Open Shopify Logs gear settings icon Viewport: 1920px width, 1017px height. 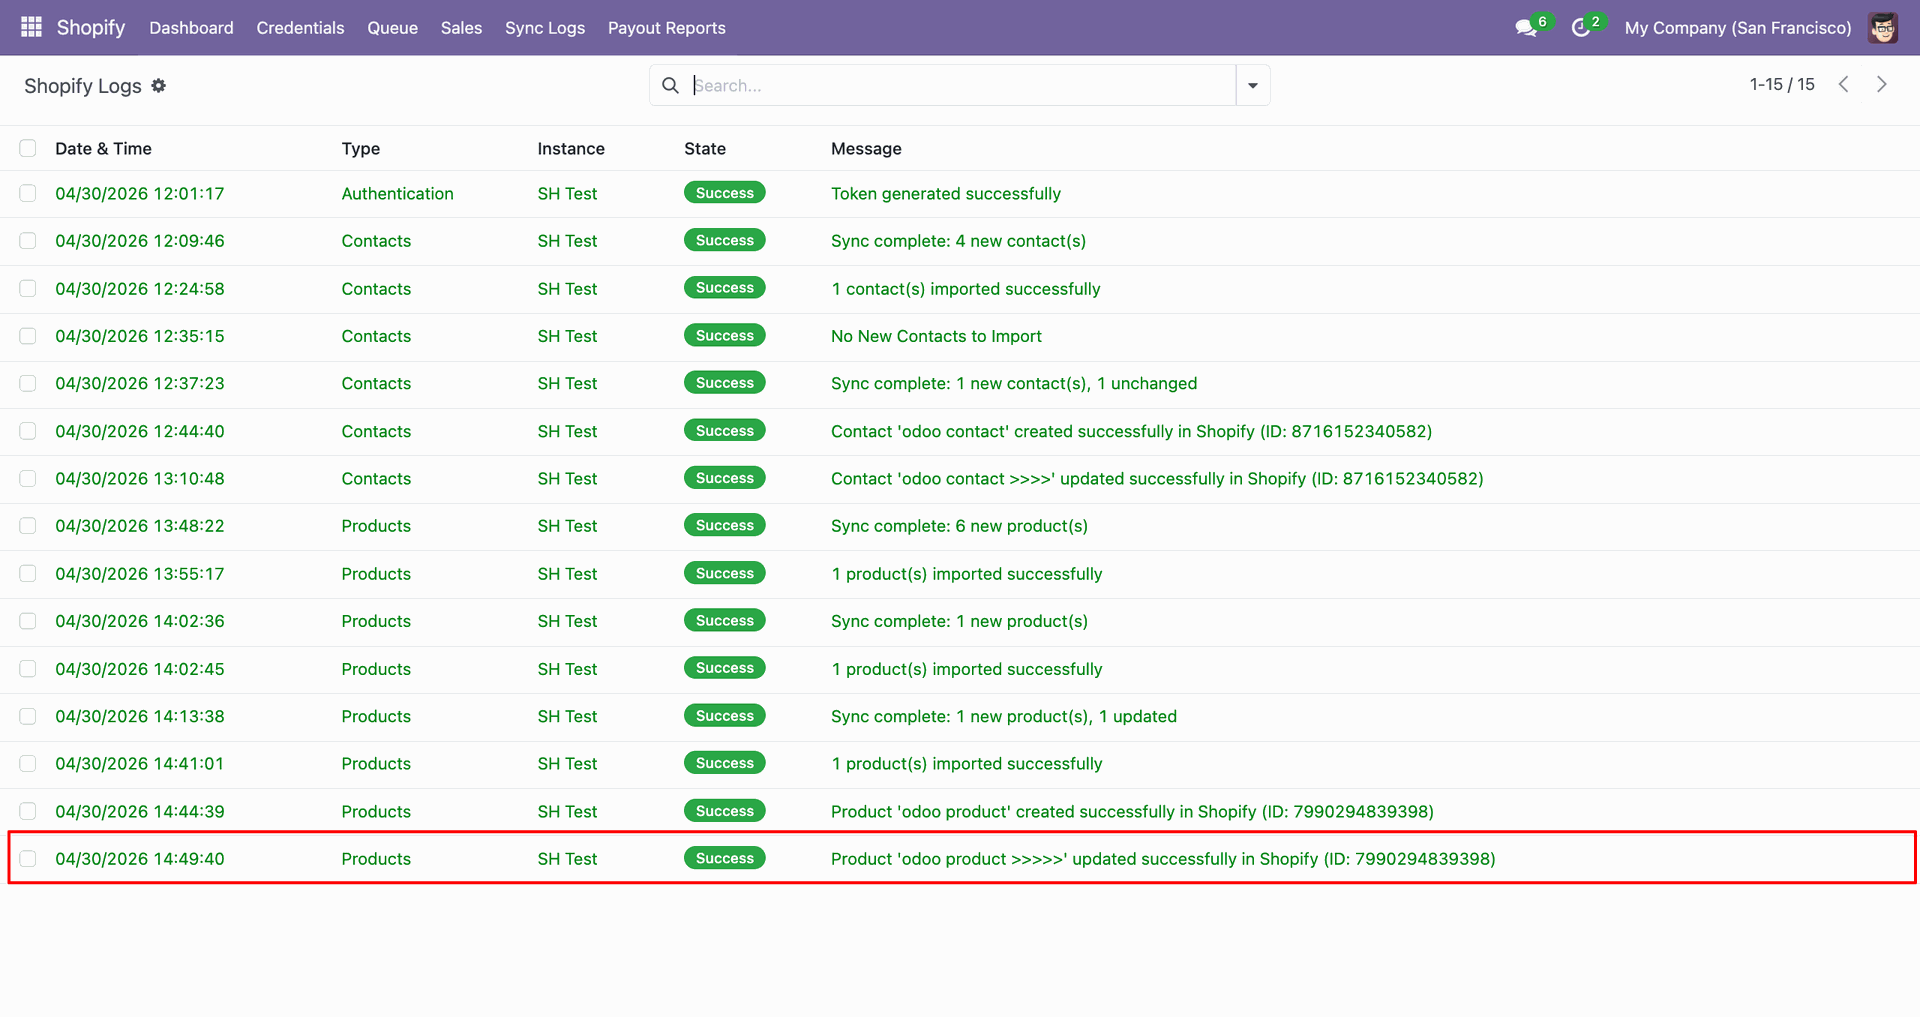pyautogui.click(x=159, y=86)
